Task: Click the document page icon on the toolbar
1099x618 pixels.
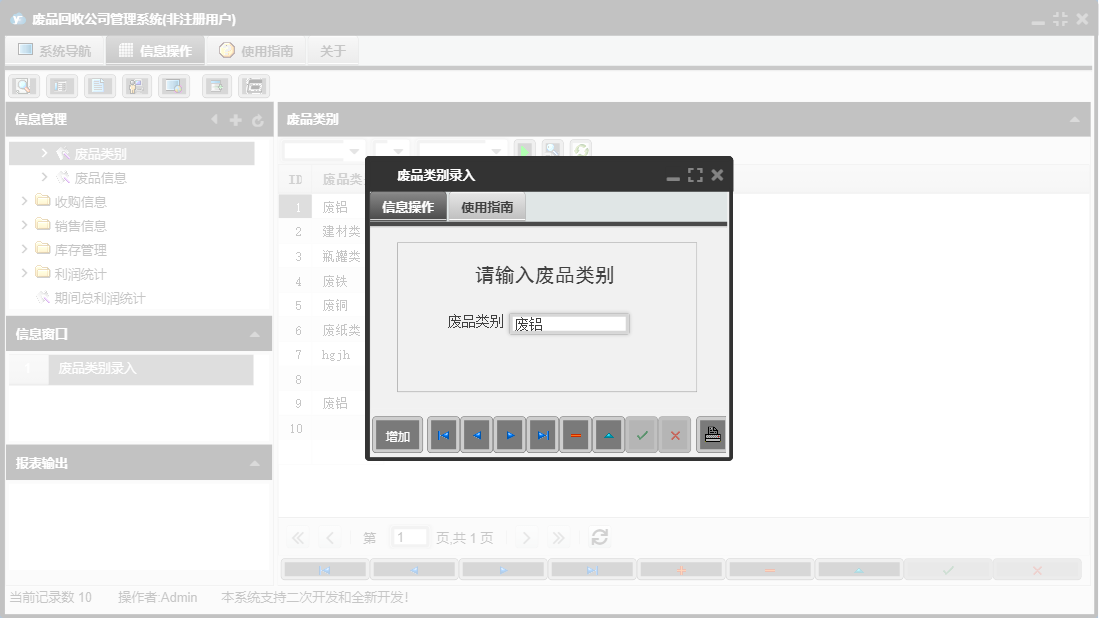Action: (x=99, y=85)
